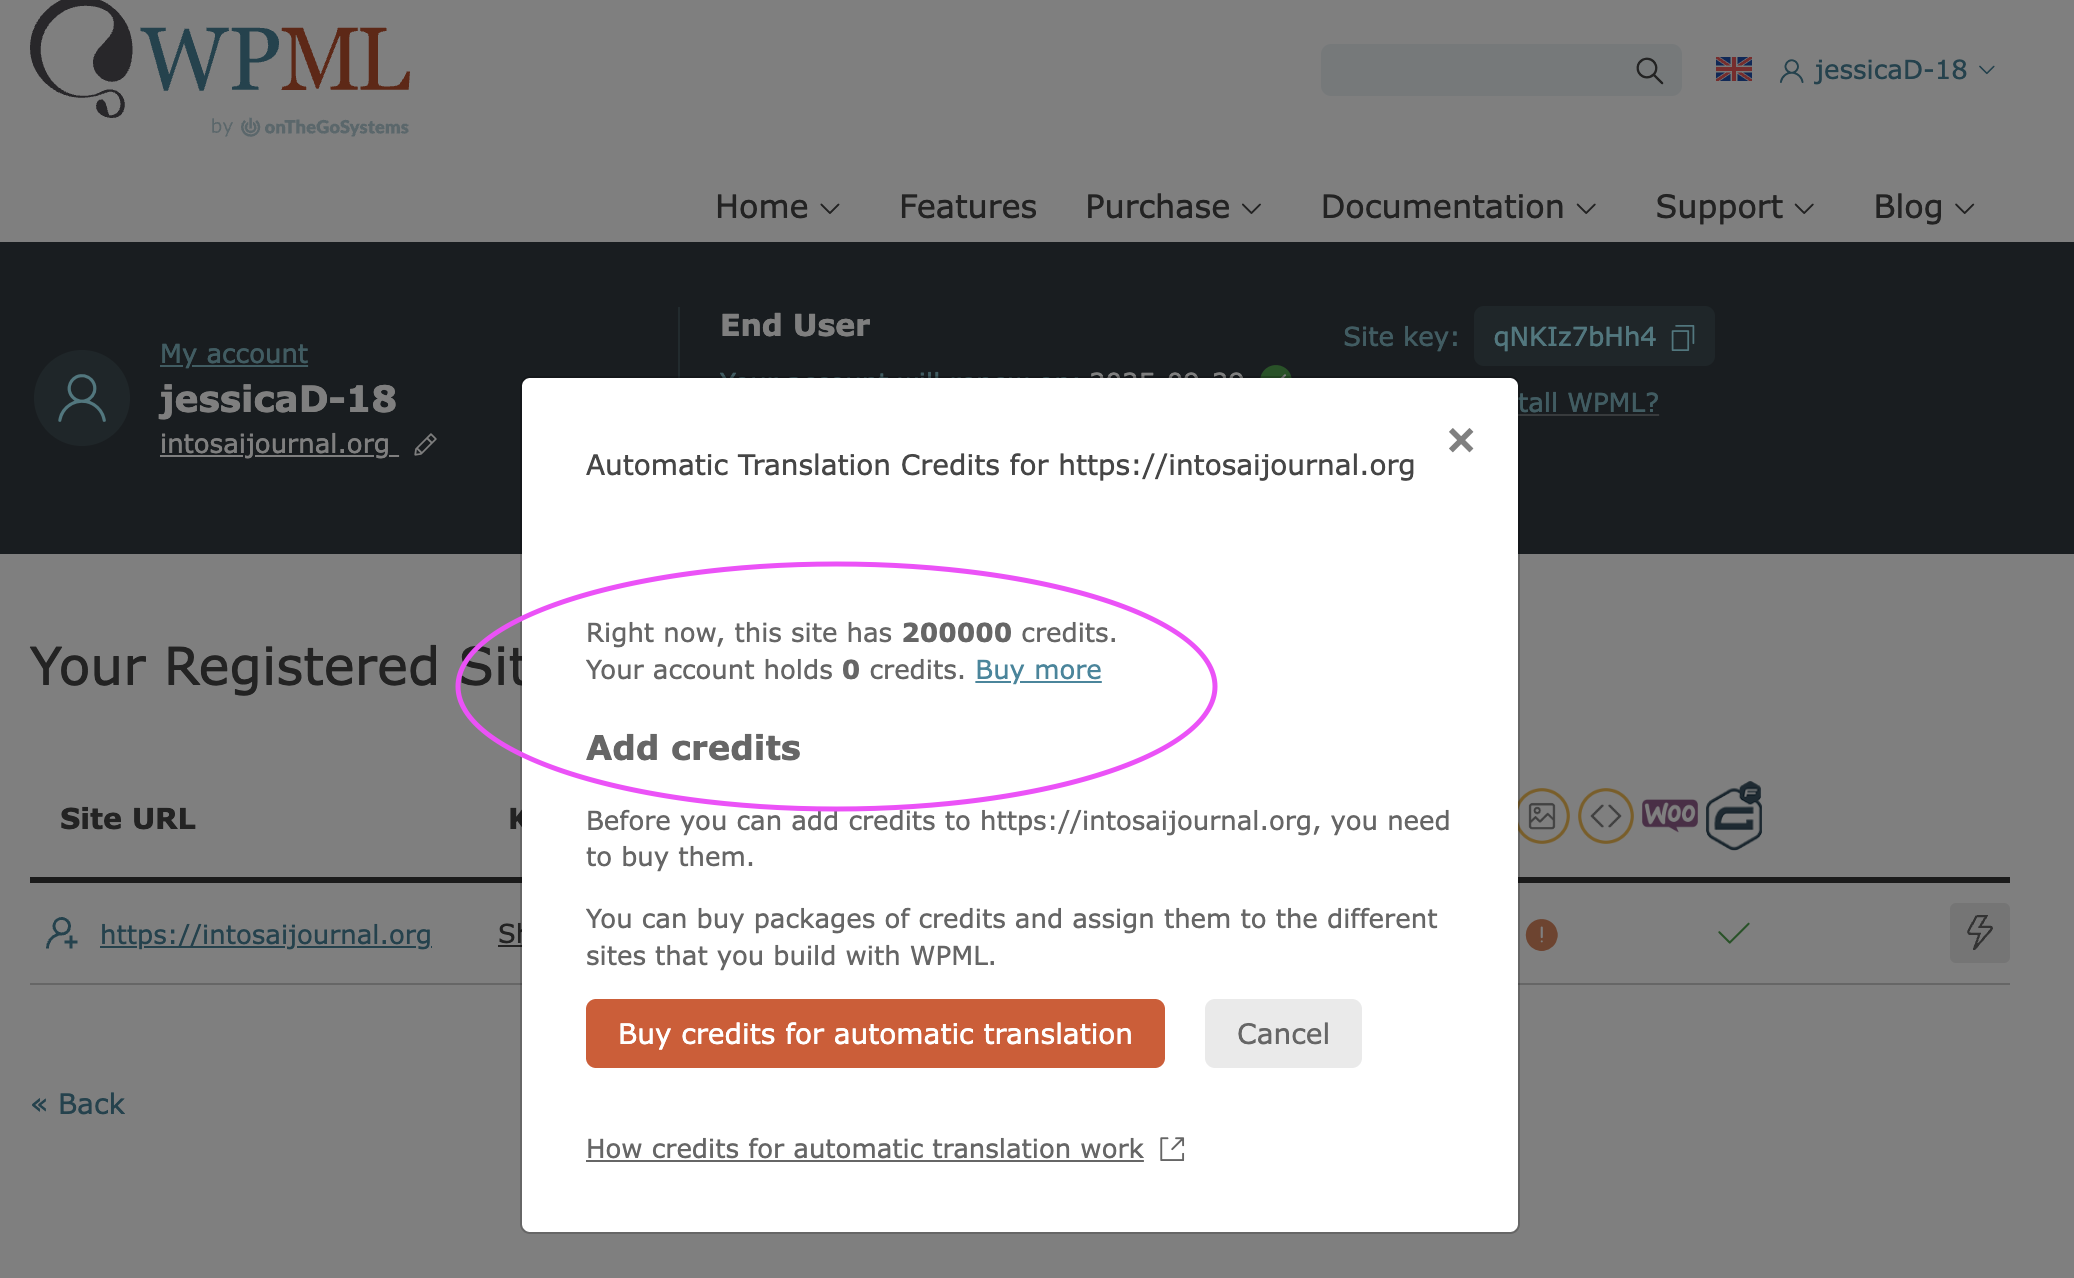Click the lightning bolt credits icon
The height and width of the screenshot is (1278, 2074).
click(x=1979, y=933)
